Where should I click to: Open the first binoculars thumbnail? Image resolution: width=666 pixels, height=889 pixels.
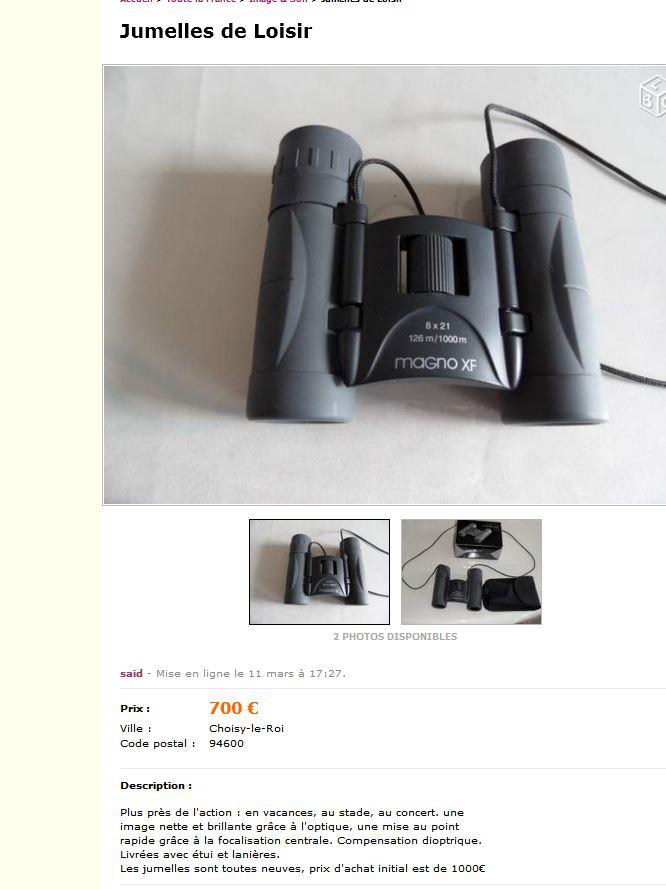(x=320, y=572)
